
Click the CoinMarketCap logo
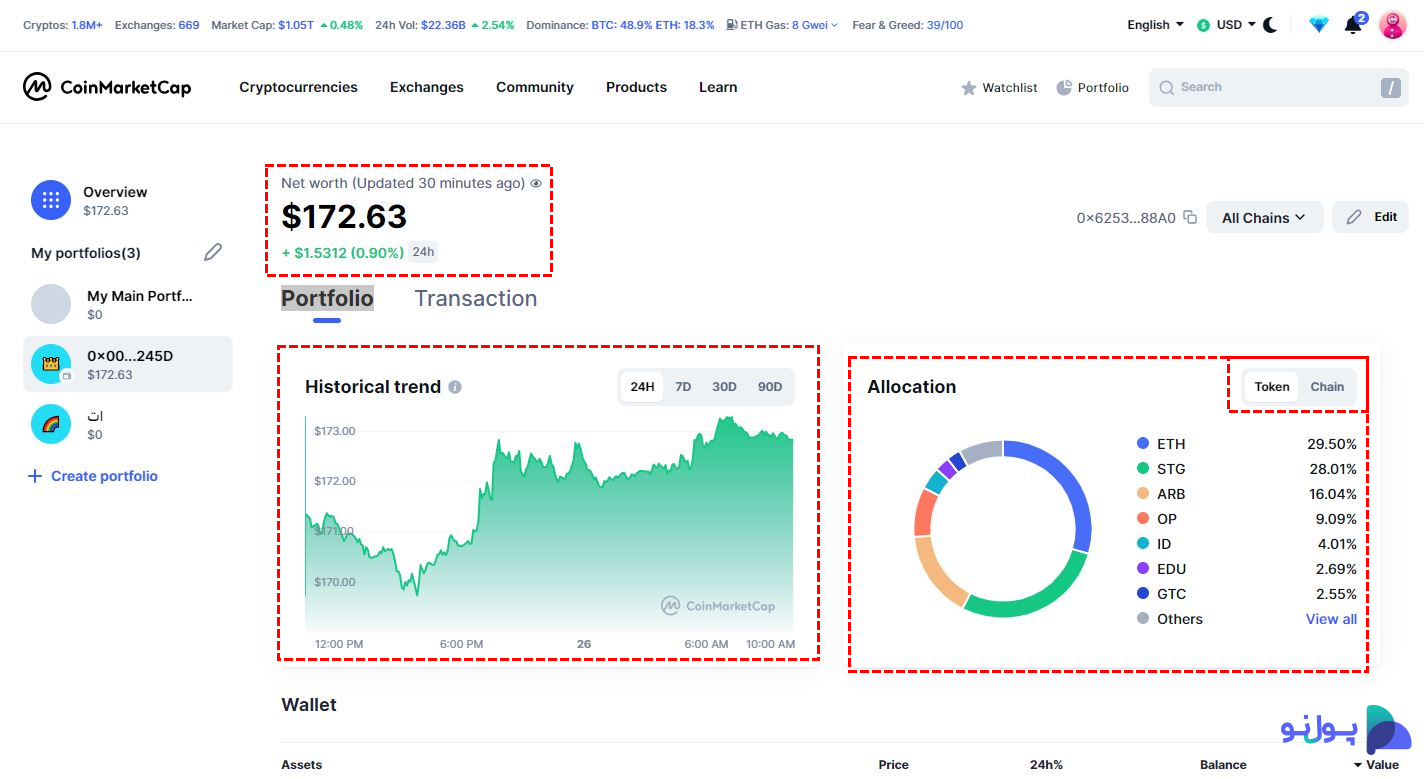click(107, 87)
